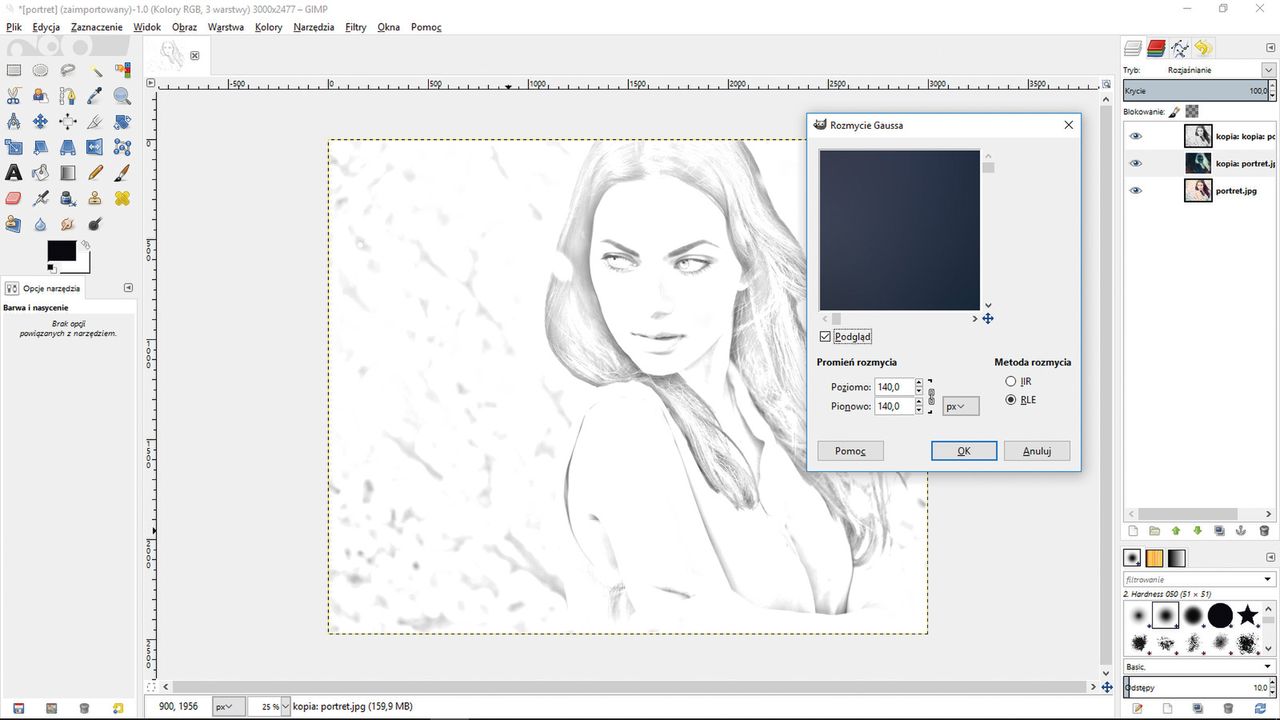
Task: Open the Plik menu
Action: [14, 27]
